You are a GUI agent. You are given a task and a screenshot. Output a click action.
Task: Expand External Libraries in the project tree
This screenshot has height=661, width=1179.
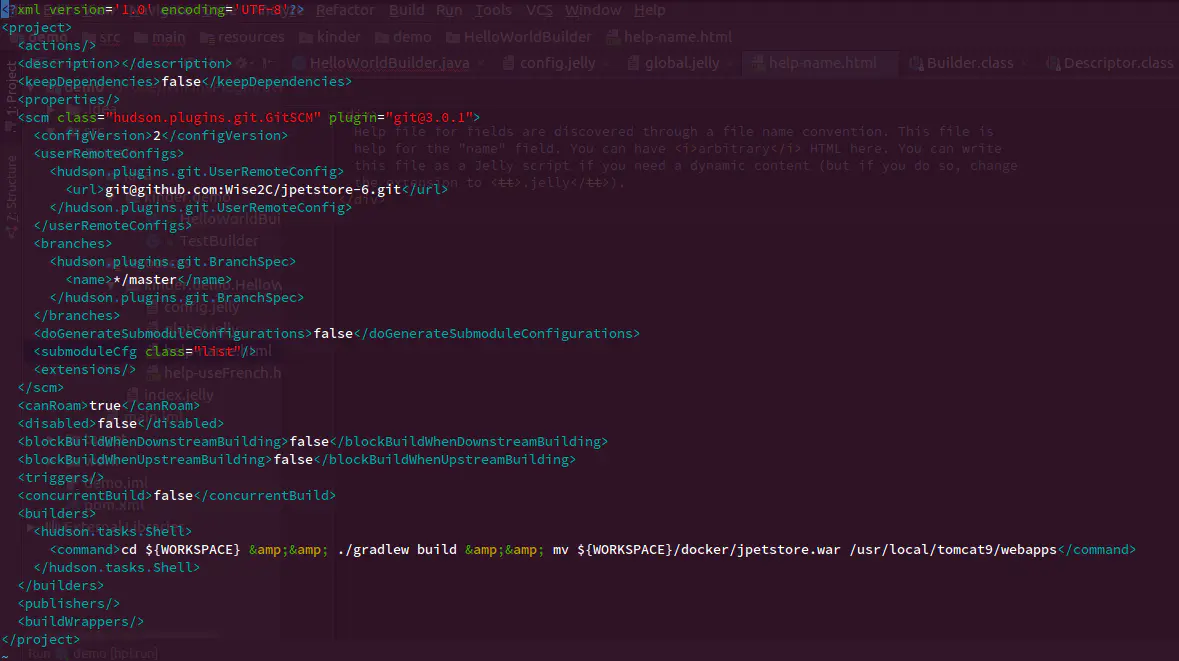(30, 528)
